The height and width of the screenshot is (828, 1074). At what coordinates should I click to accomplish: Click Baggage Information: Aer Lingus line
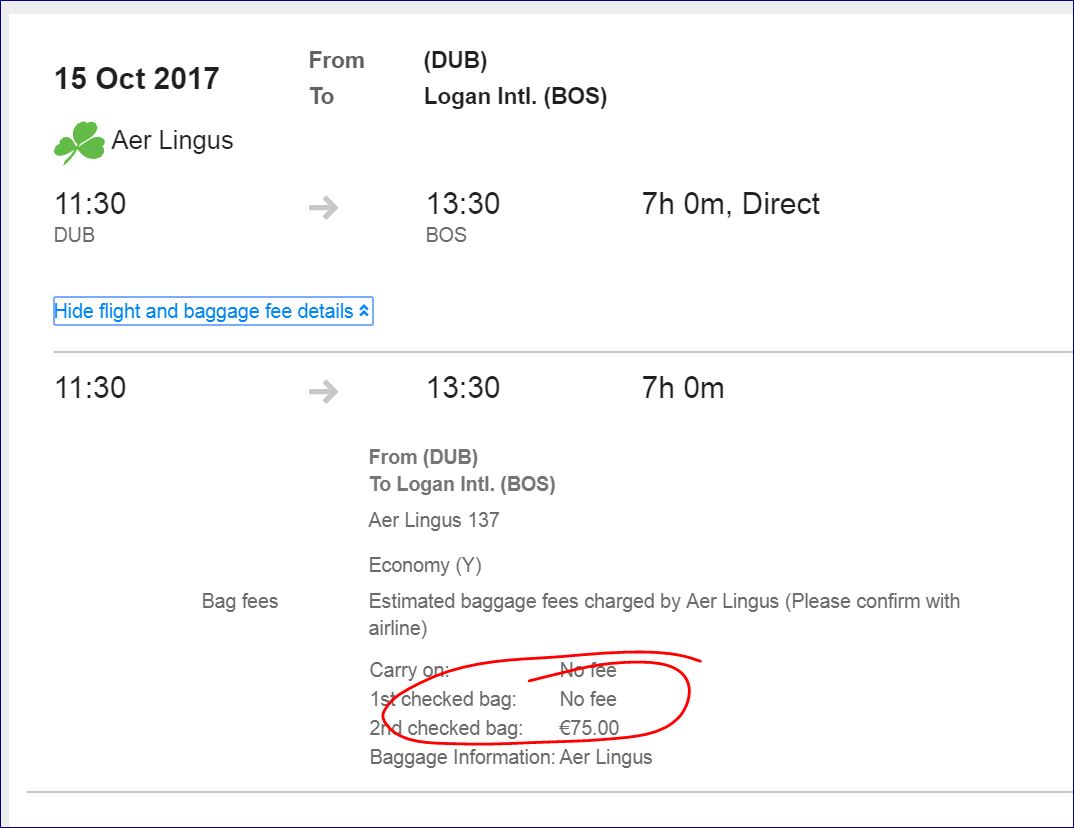click(x=510, y=757)
